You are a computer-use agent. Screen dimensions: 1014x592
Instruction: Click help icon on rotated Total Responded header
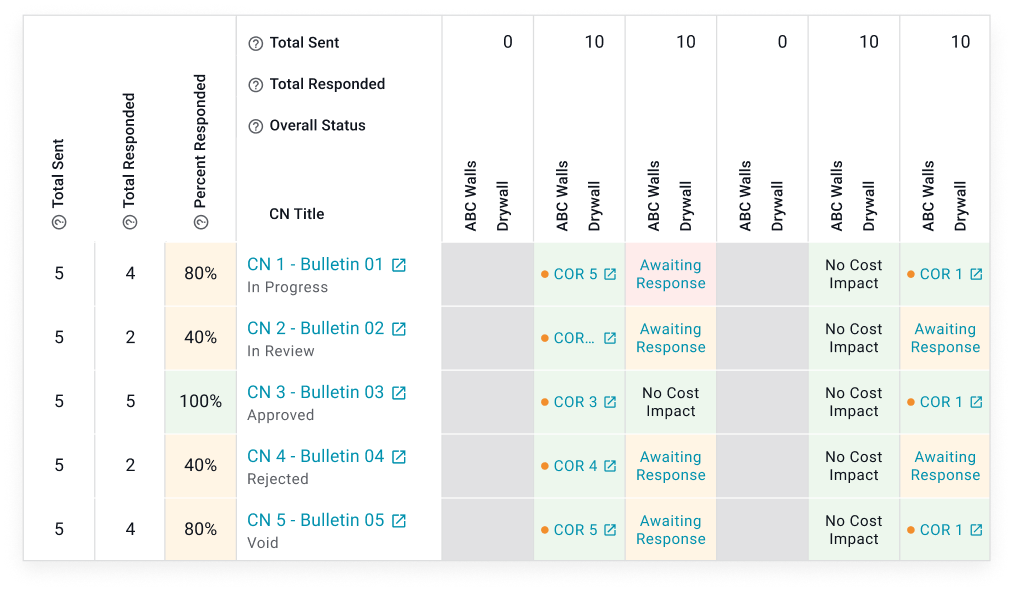(x=130, y=222)
